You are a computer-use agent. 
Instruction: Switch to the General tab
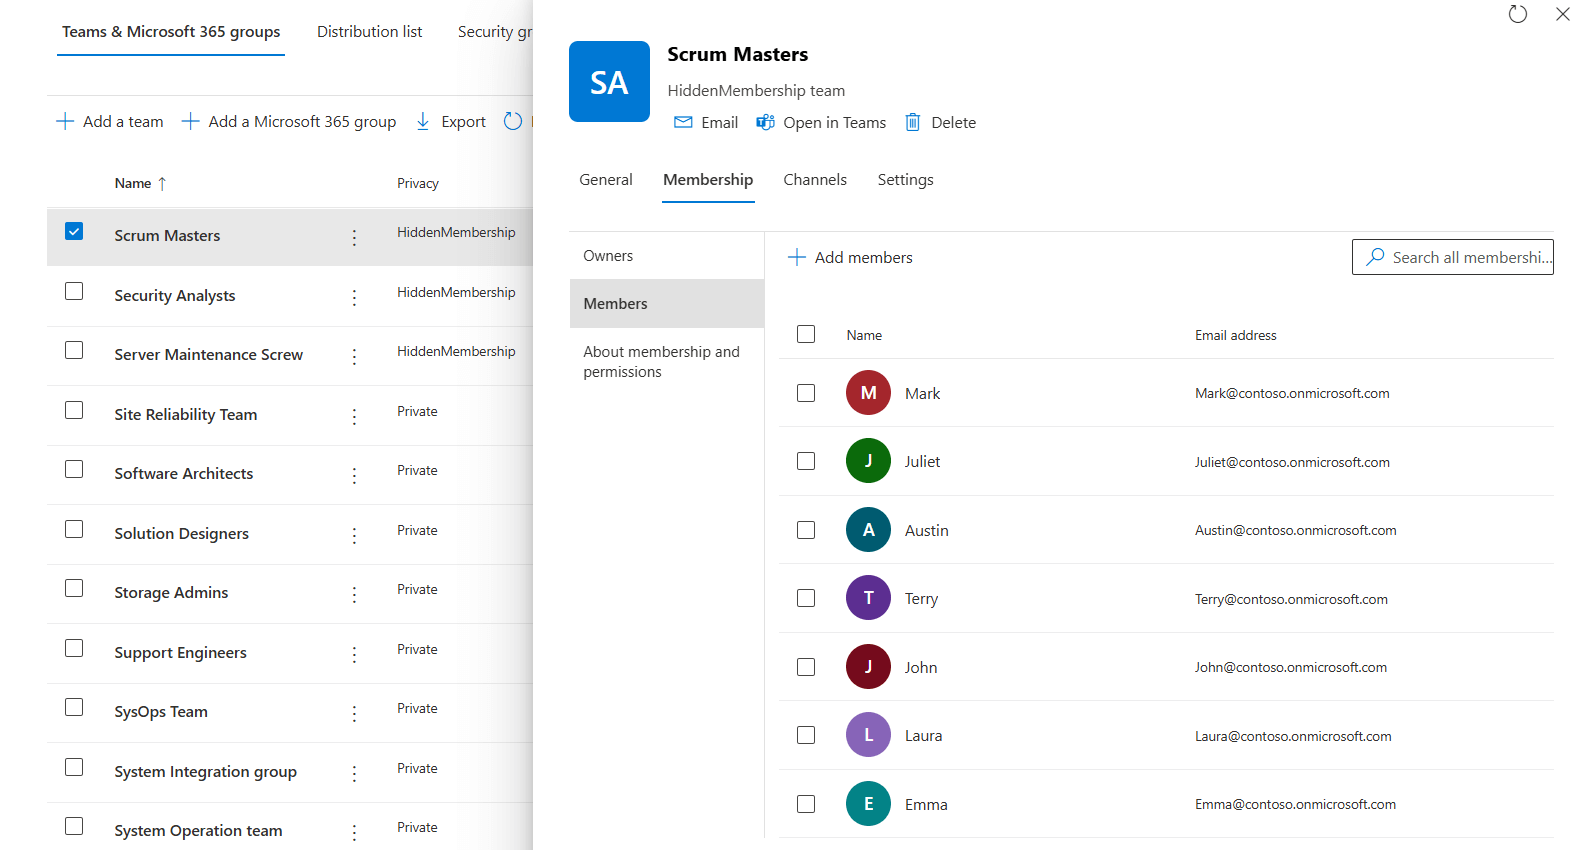click(606, 180)
